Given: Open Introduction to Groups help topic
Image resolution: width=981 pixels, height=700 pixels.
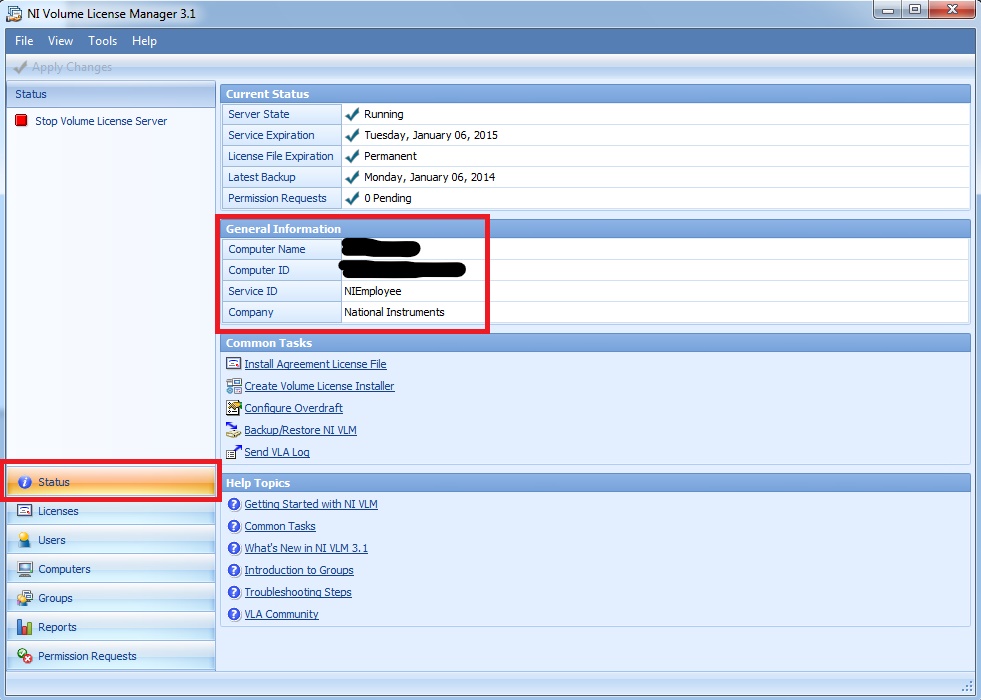Looking at the screenshot, I should (x=299, y=570).
